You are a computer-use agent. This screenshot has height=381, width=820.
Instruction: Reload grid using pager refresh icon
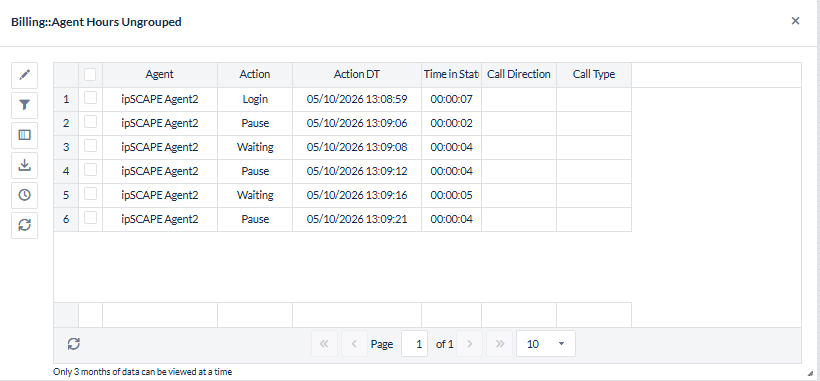[x=74, y=344]
